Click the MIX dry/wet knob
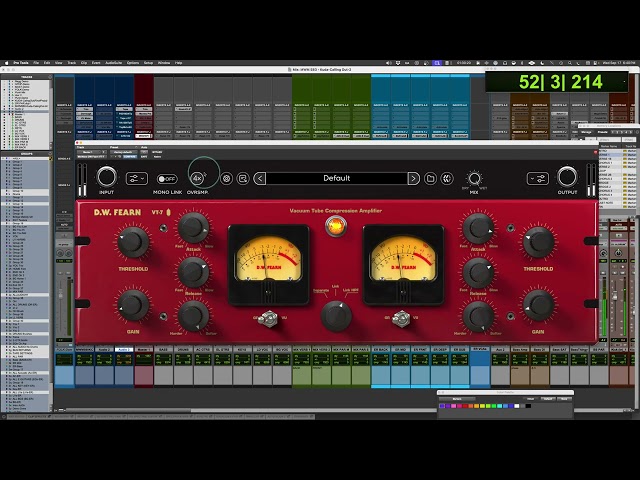 (x=474, y=178)
